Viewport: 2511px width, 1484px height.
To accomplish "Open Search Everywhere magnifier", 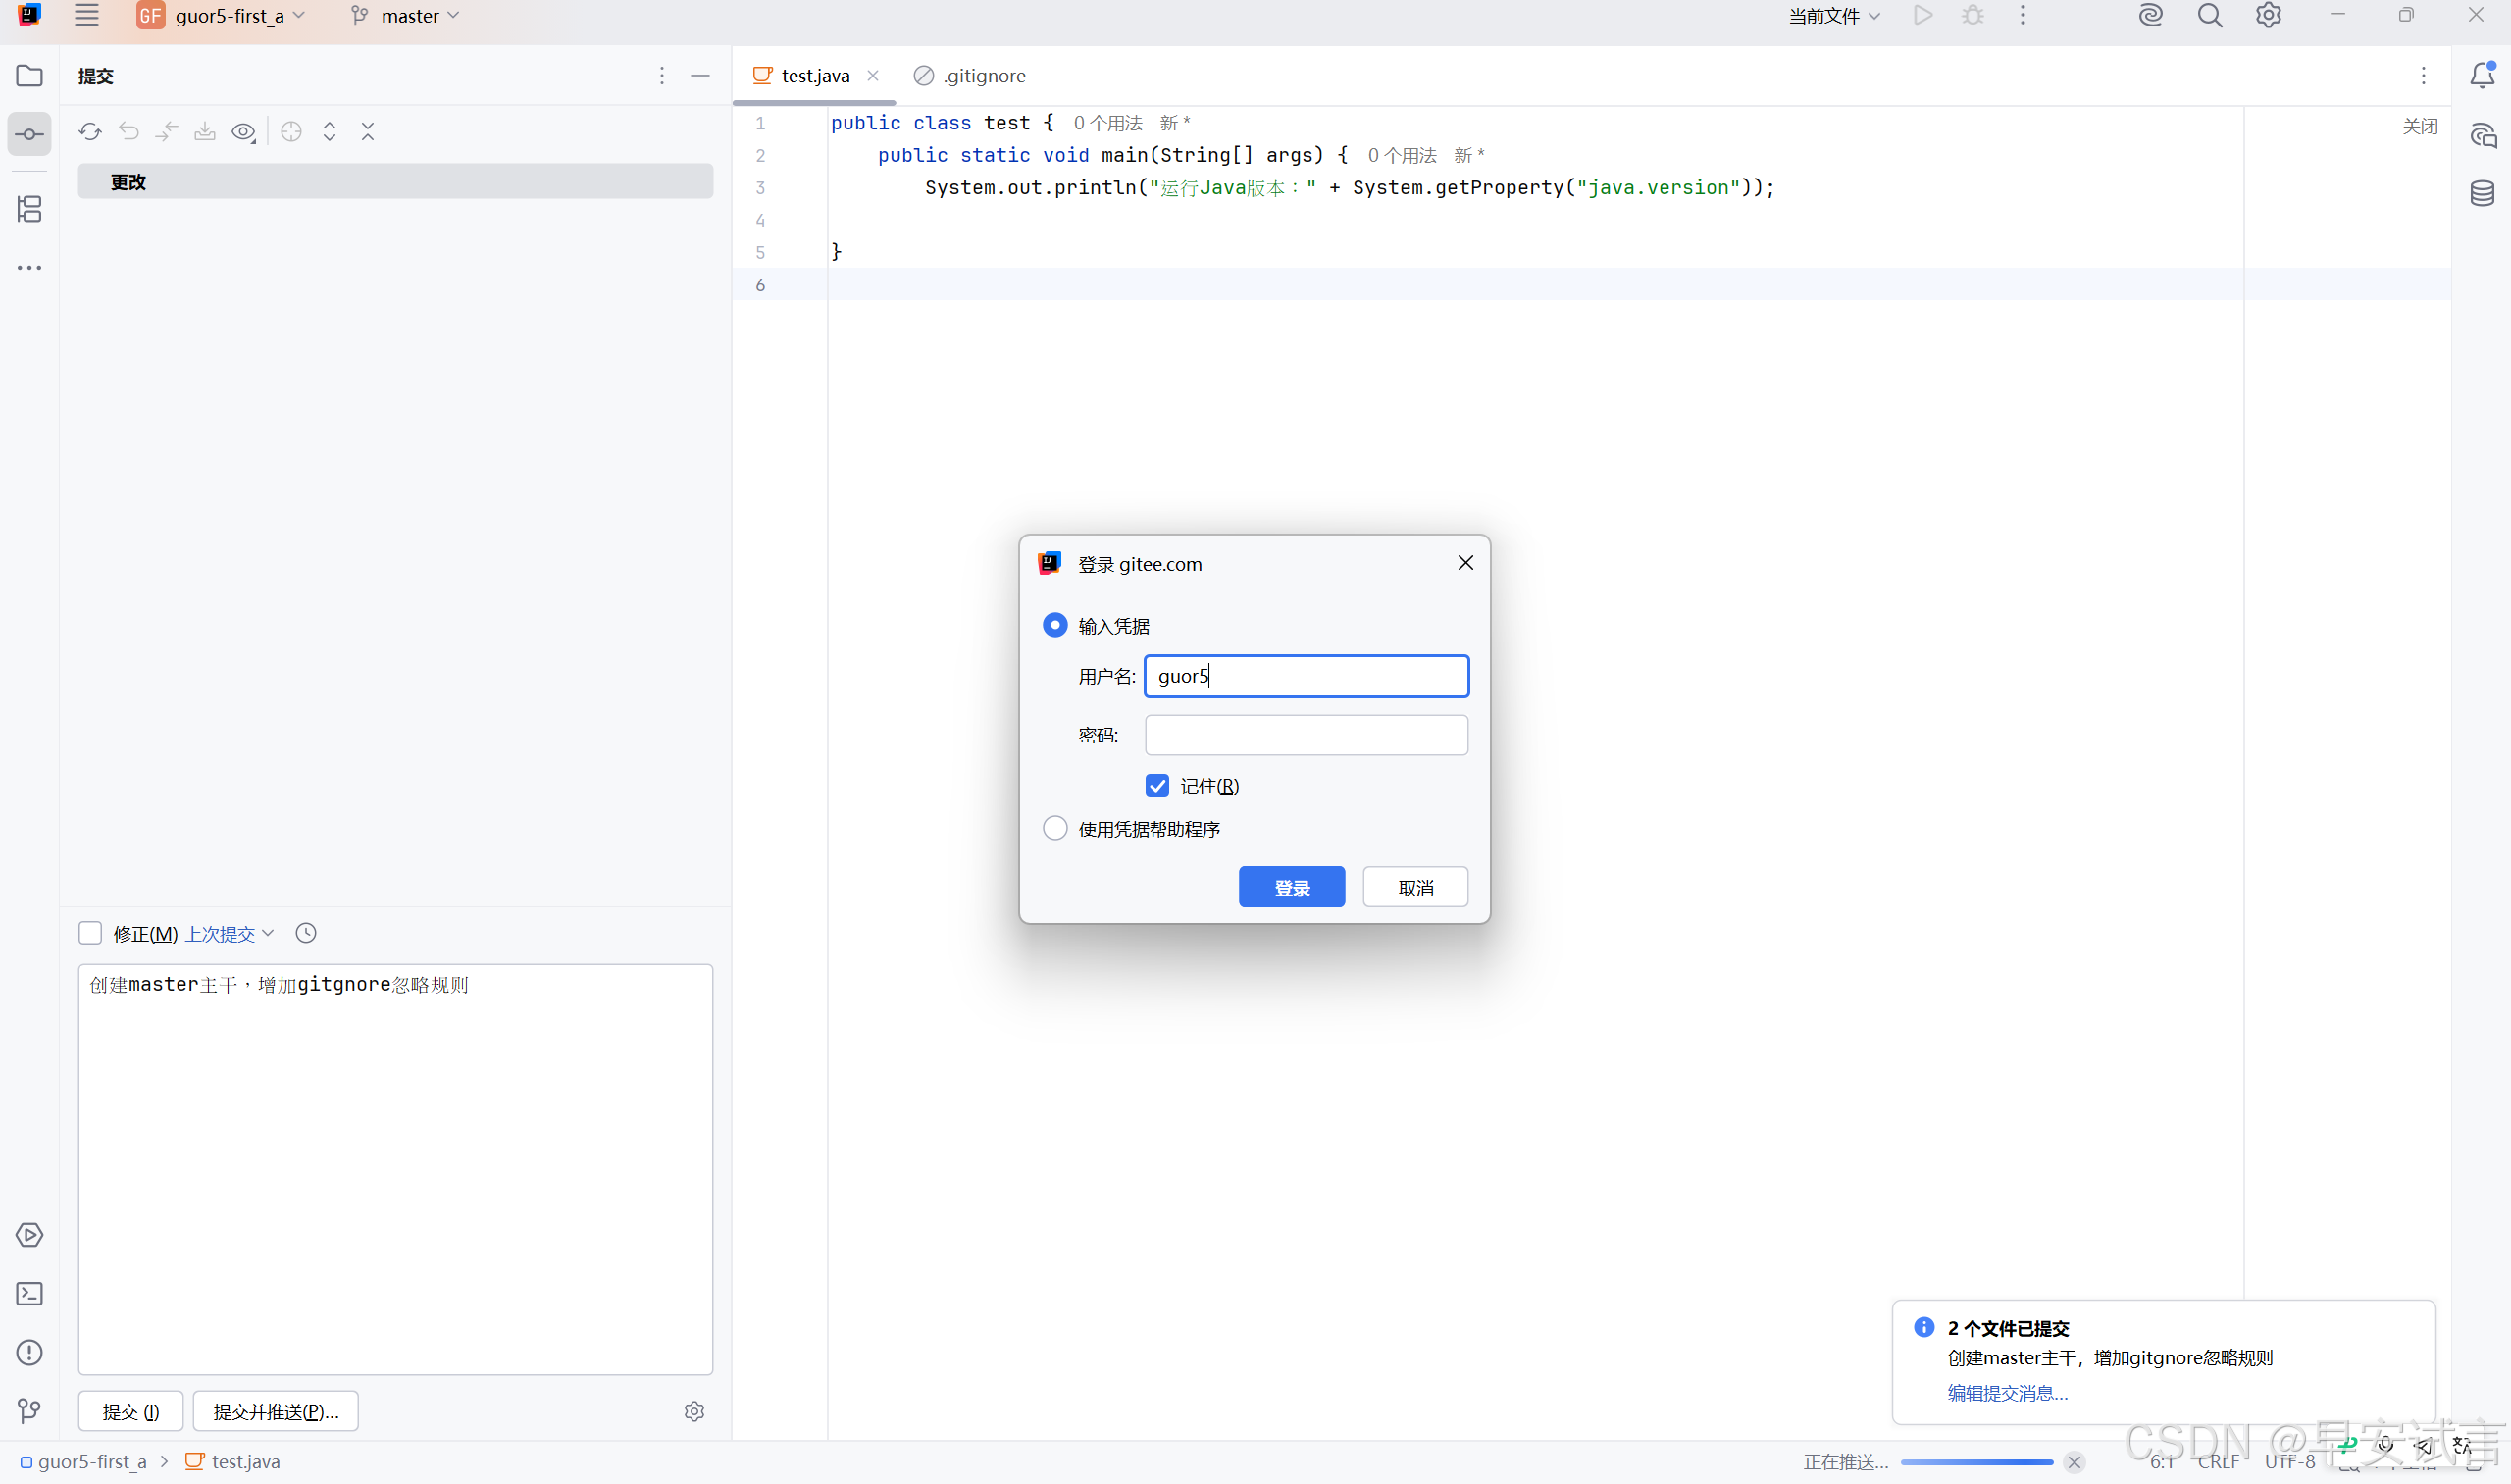I will tap(2209, 15).
